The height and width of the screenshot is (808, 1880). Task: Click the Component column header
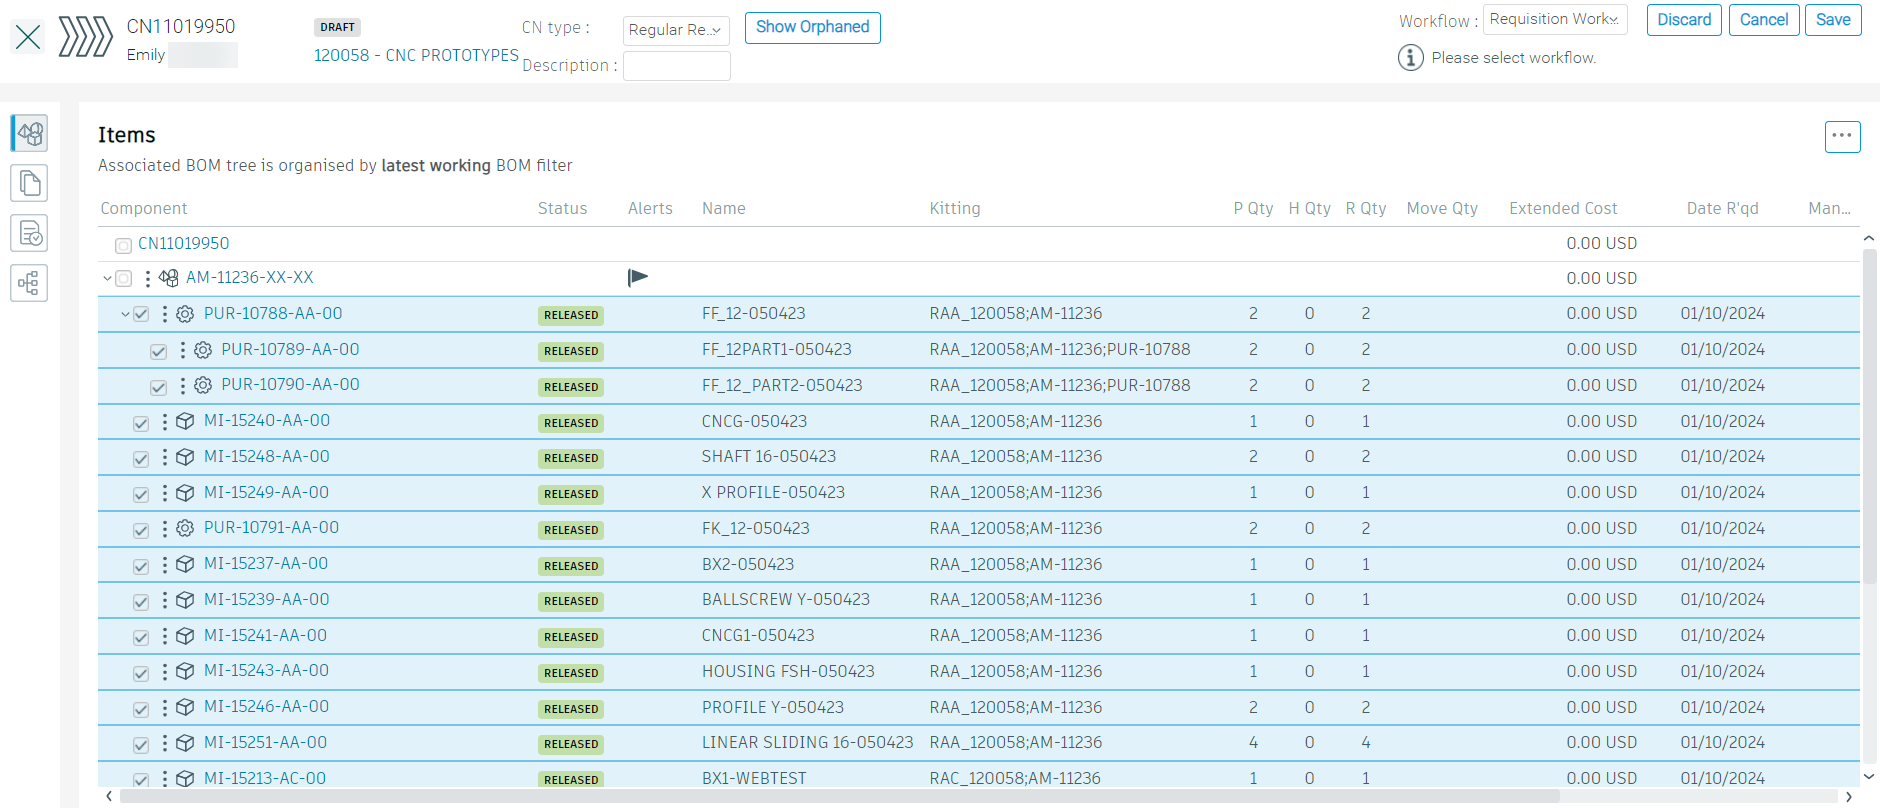coord(144,208)
